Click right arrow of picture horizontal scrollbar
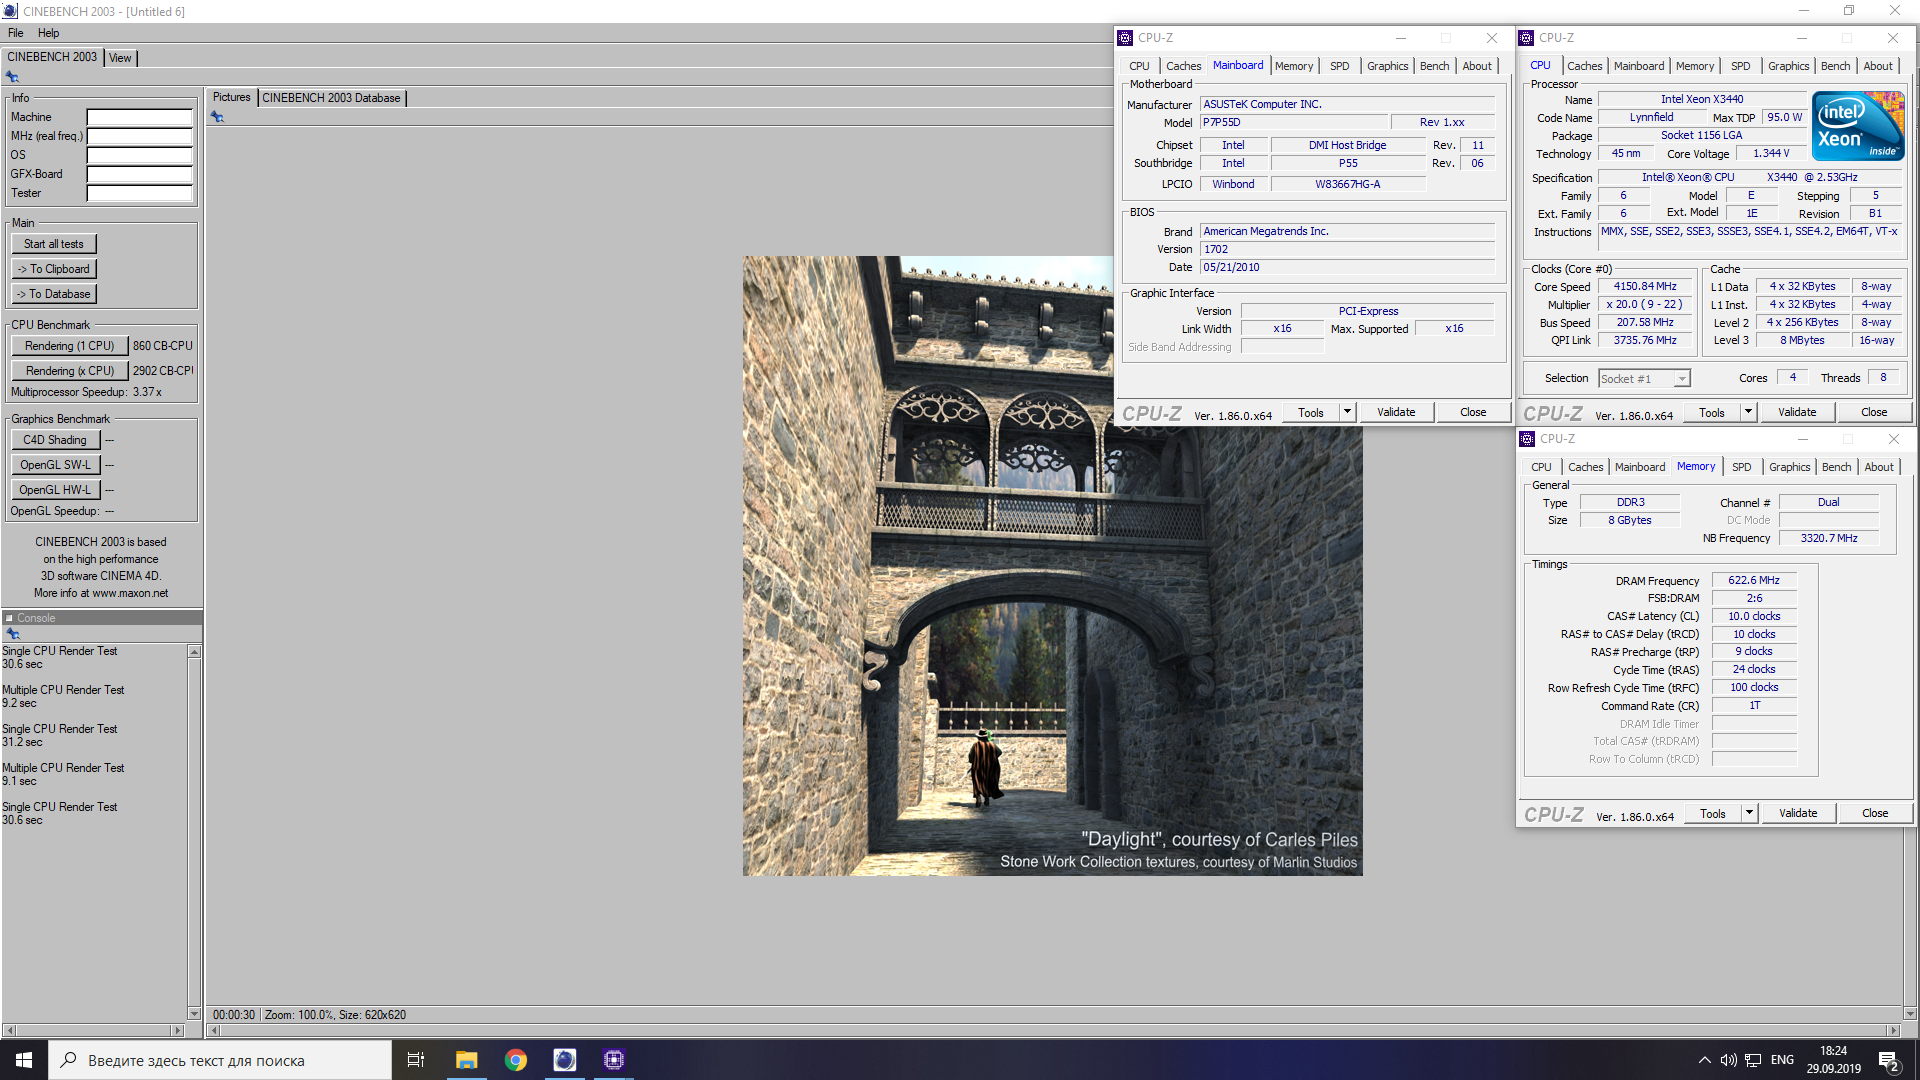This screenshot has width=1920, height=1080. click(x=1892, y=1030)
